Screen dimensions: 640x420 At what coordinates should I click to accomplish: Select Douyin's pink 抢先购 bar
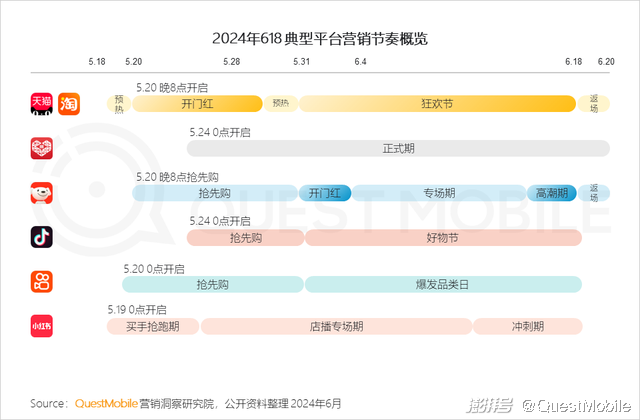[246, 238]
